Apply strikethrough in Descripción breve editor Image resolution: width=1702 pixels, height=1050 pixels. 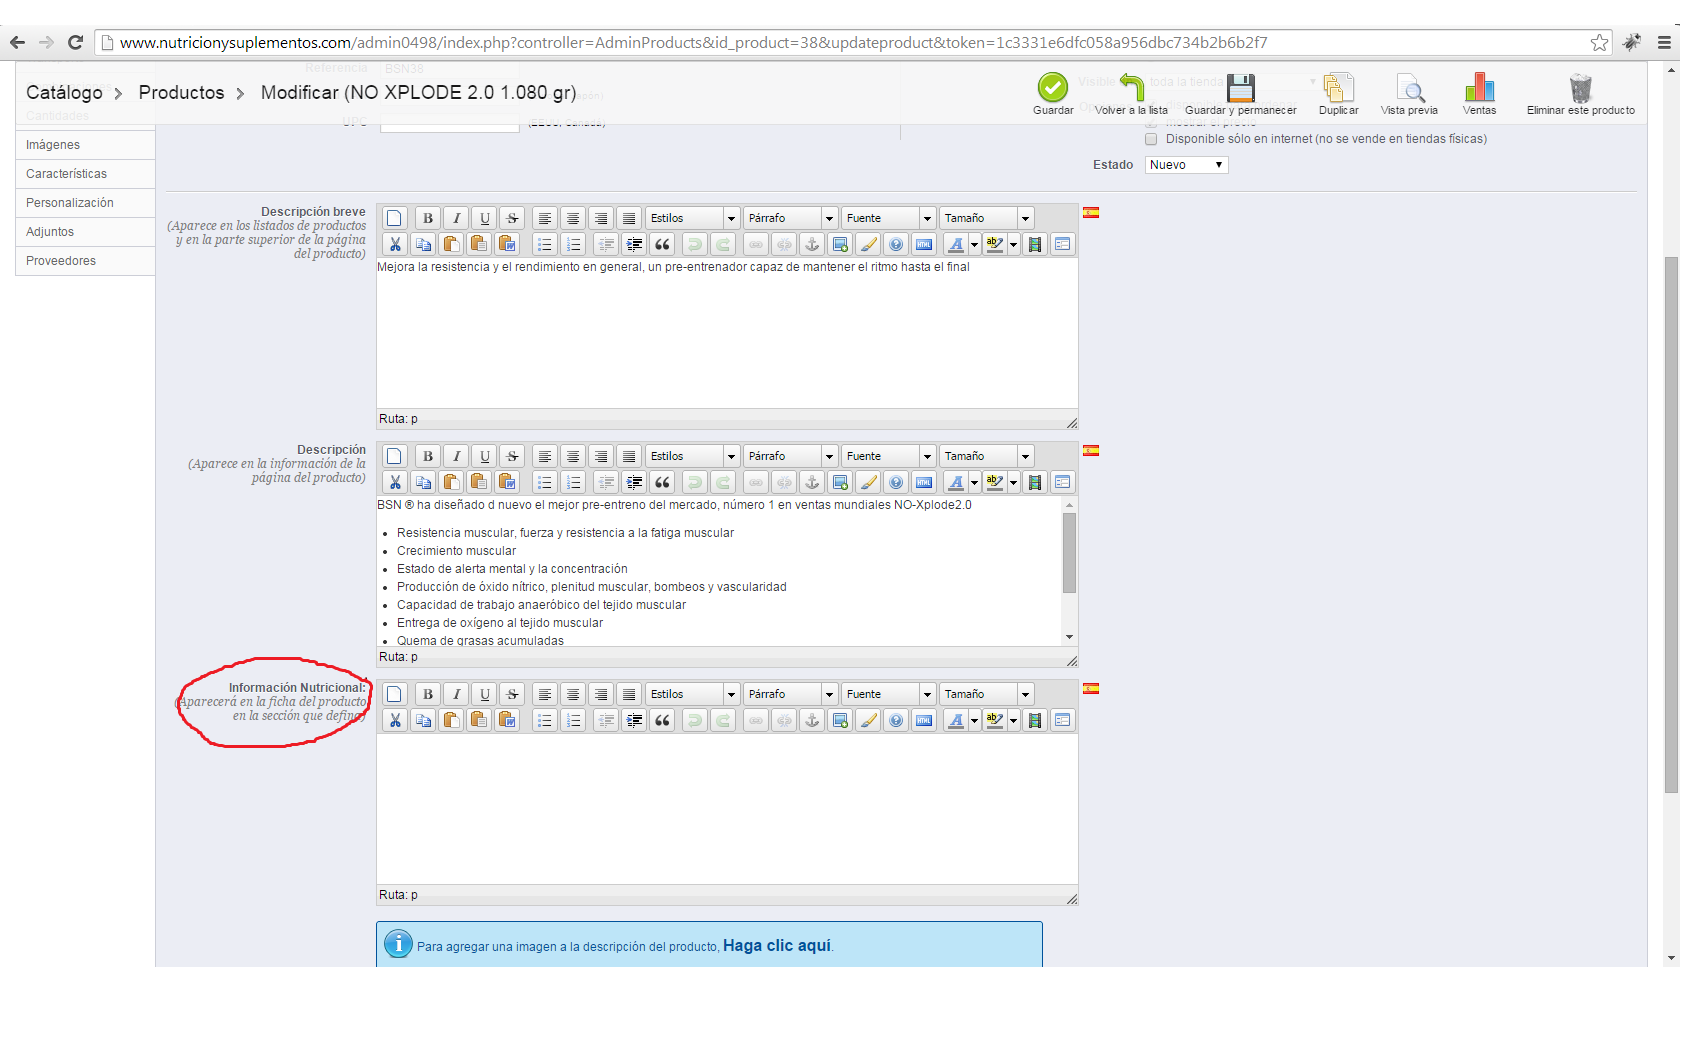[512, 218]
